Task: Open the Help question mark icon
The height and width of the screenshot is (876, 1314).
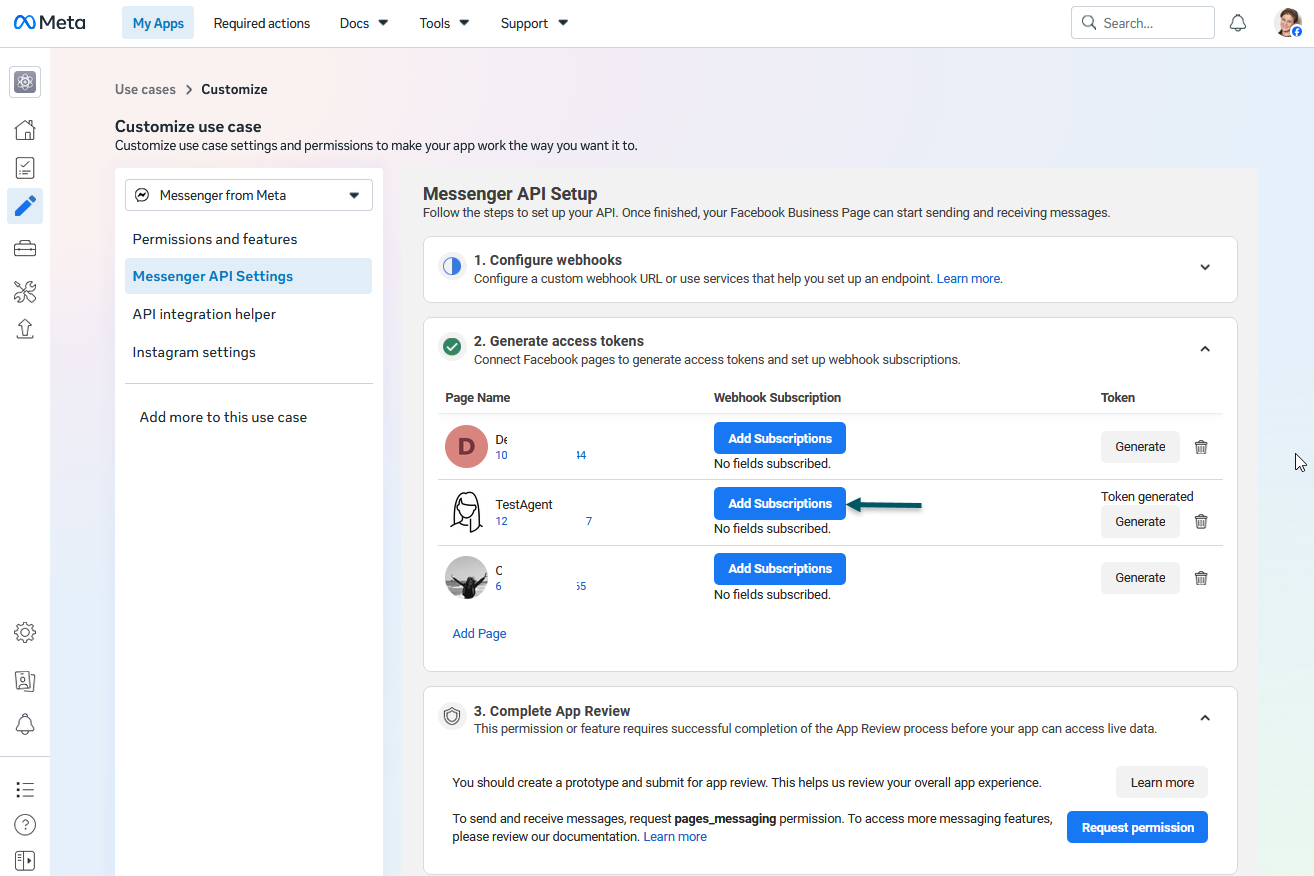Action: 25,825
